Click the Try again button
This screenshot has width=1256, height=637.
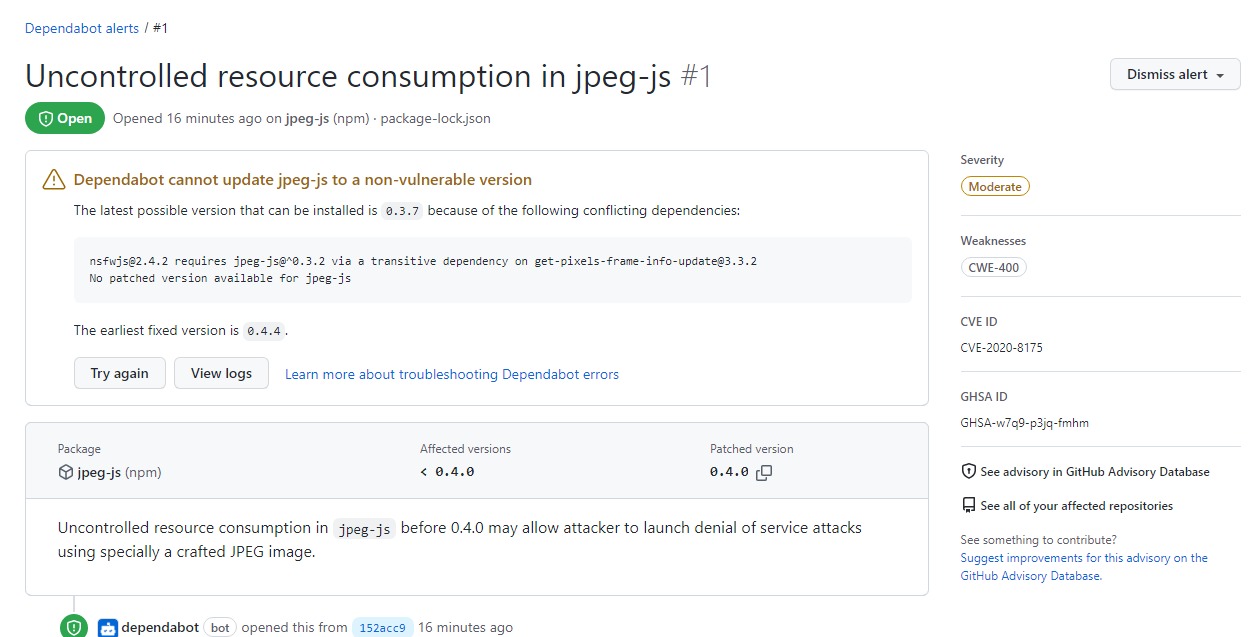(119, 373)
